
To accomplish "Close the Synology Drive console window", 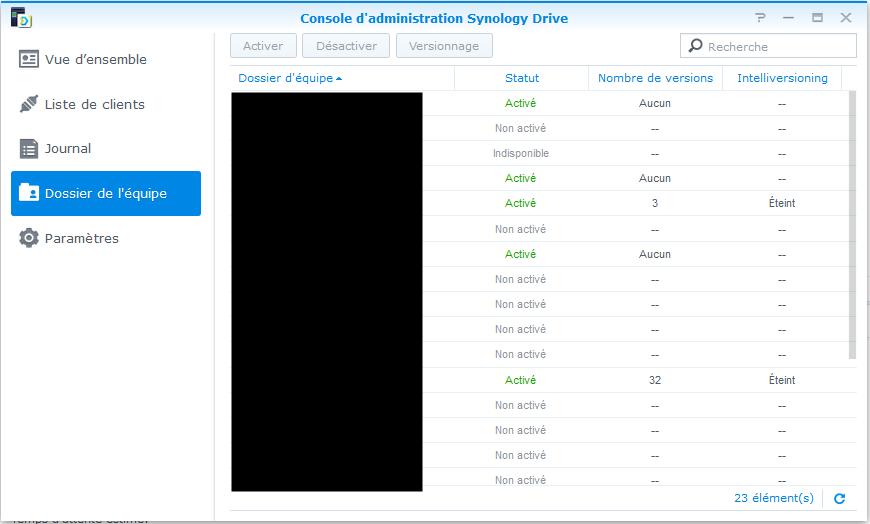I will [846, 18].
